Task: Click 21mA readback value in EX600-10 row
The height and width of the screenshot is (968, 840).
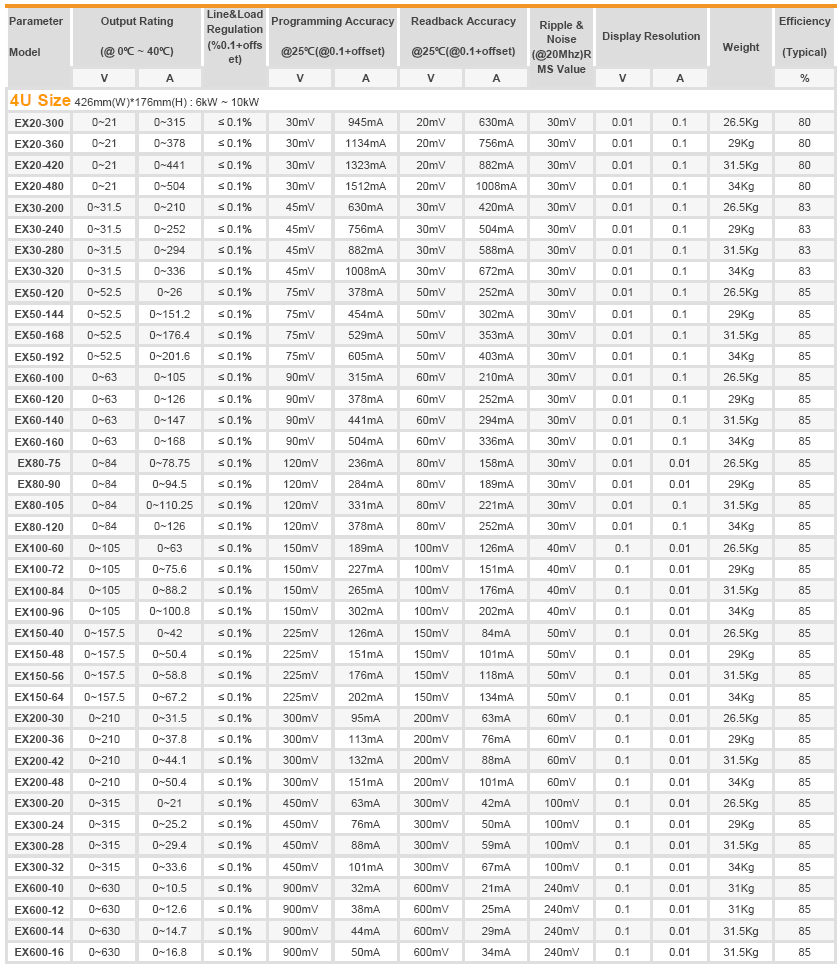Action: click(x=496, y=888)
